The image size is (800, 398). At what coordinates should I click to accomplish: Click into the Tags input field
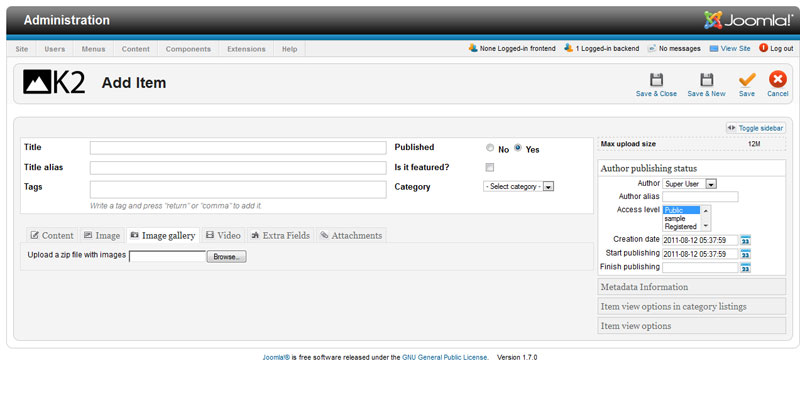point(238,190)
